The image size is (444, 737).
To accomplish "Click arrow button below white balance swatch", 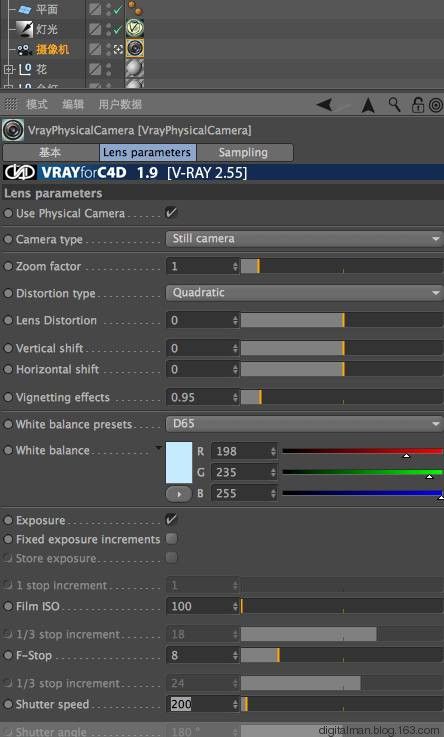I will click(179, 494).
